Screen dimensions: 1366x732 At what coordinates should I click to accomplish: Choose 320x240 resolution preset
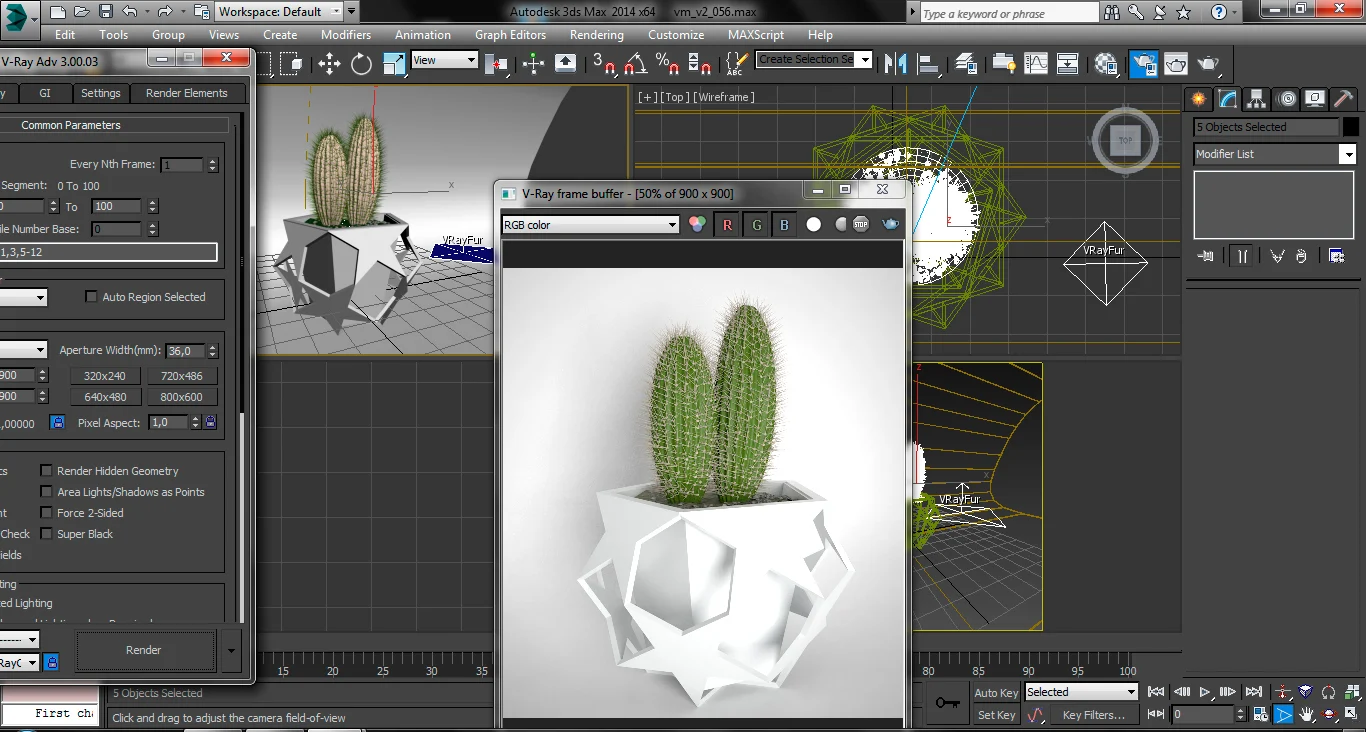coord(105,376)
